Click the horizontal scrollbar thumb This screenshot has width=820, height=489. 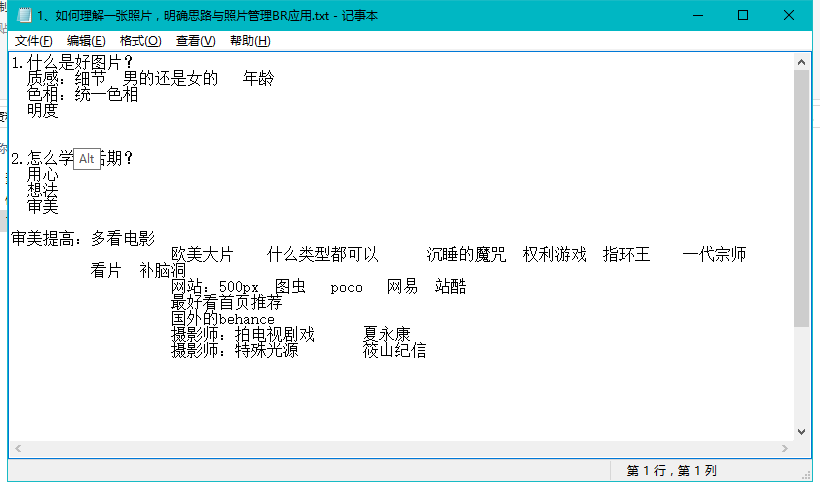point(400,449)
